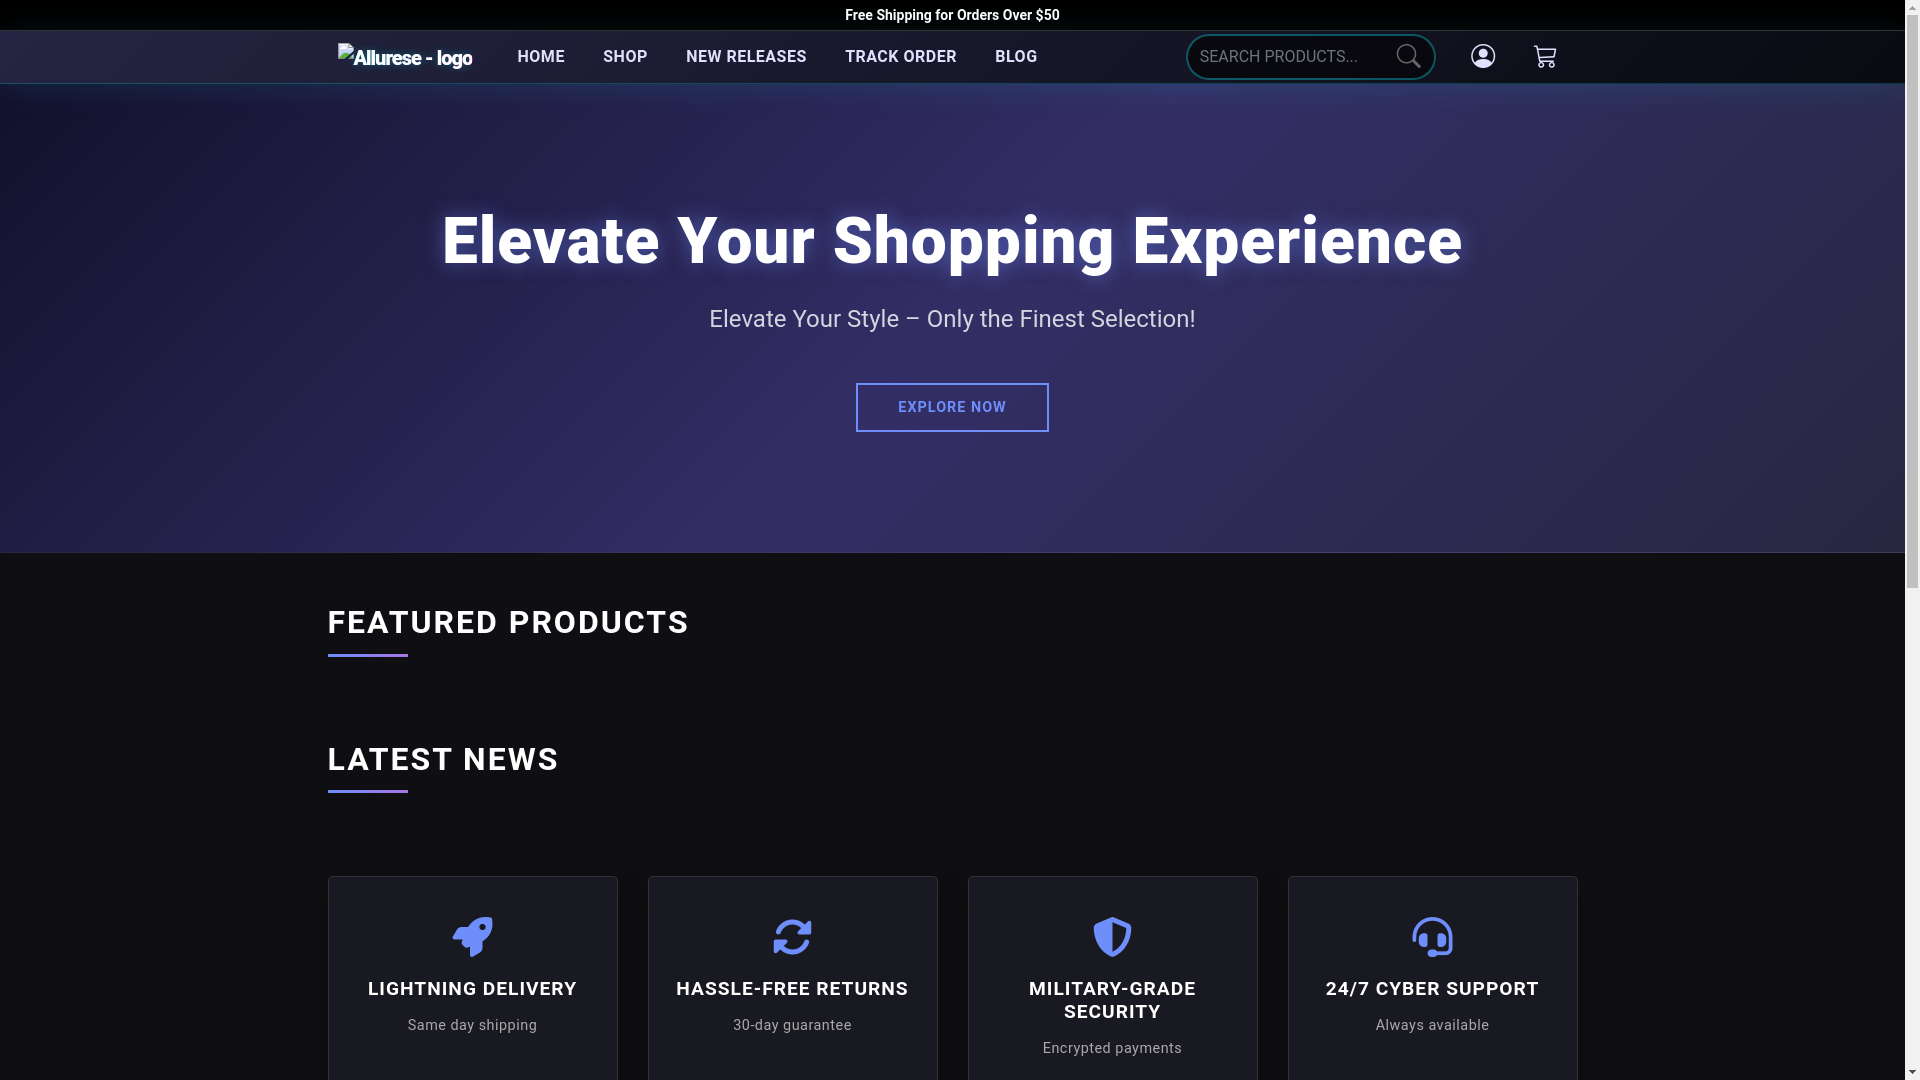Viewport: 1920px width, 1080px height.
Task: Open New Releases page
Action: coord(746,57)
